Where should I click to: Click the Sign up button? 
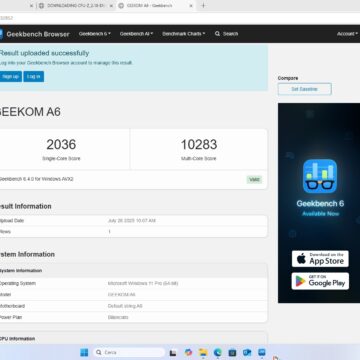tap(10, 76)
